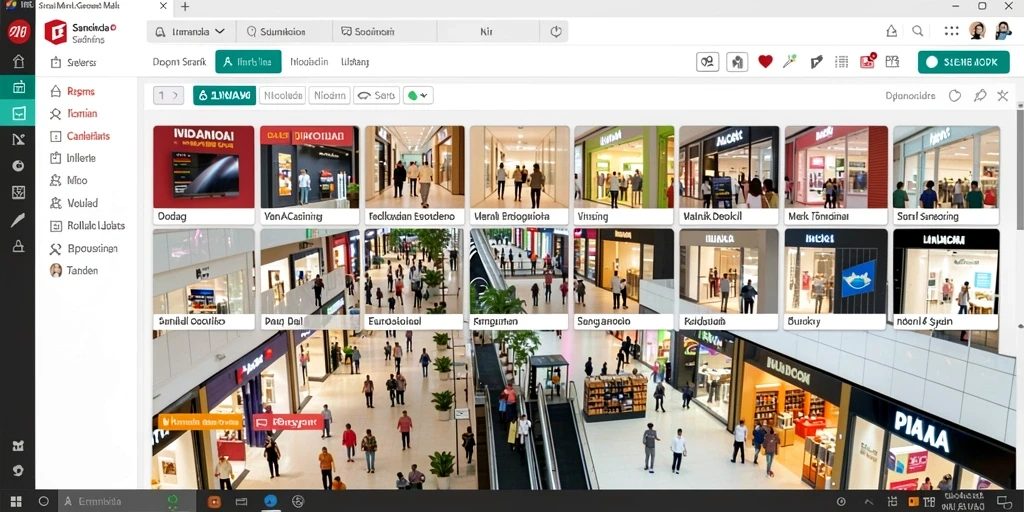Click the green SIENE MODK button
The image size is (1024, 512).
(963, 62)
